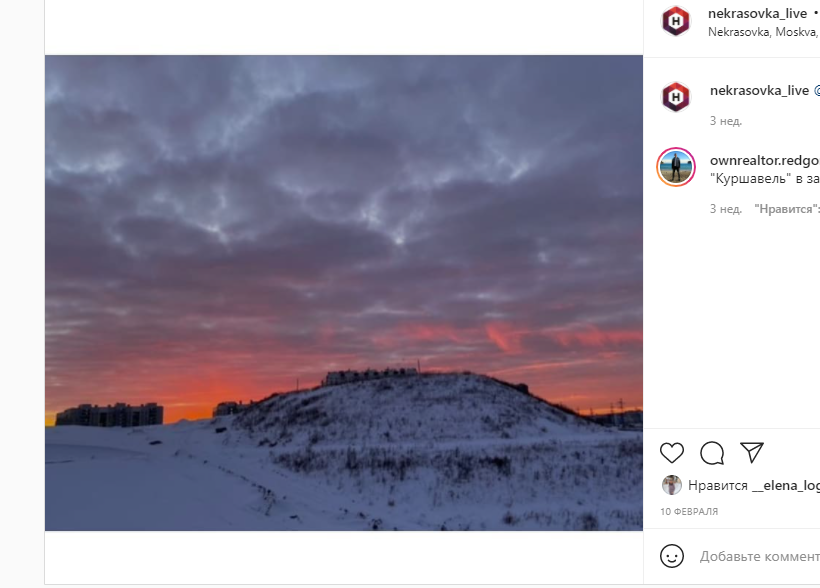Click the sunset hill photo
Viewport: 820px width, 588px height.
pos(344,293)
